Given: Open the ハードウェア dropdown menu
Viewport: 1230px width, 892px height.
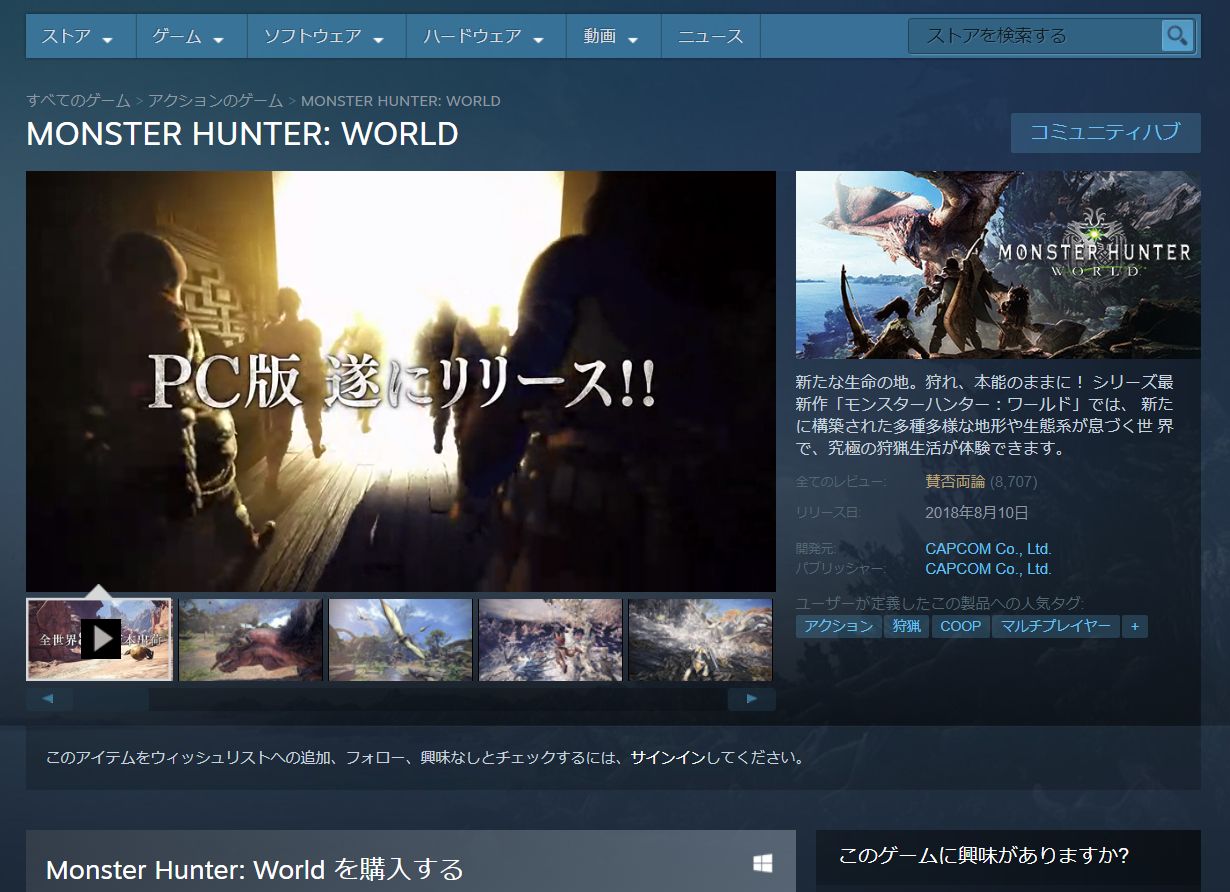Looking at the screenshot, I should click(x=485, y=37).
